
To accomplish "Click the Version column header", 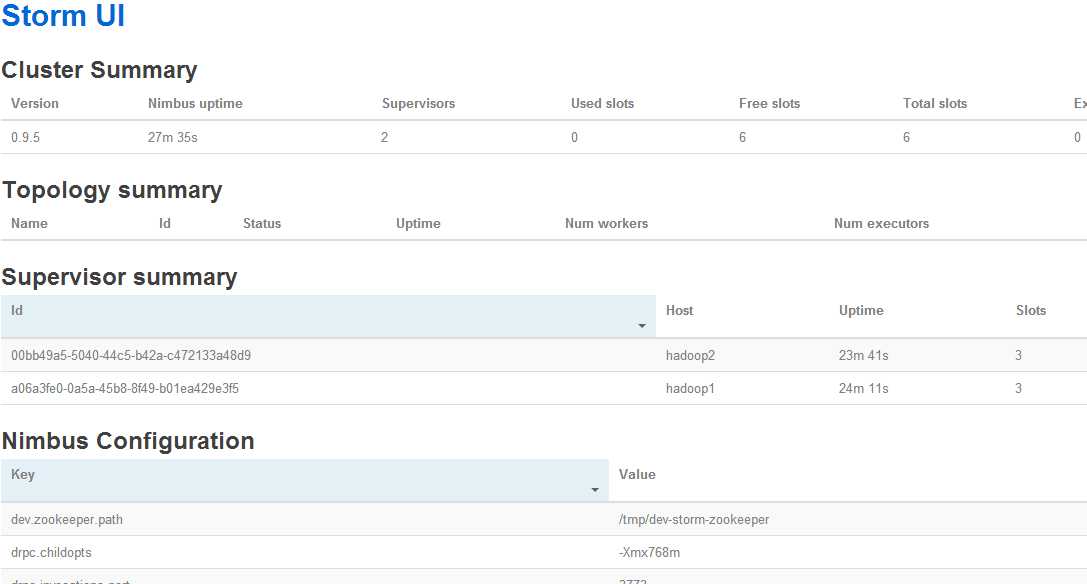I will point(35,103).
